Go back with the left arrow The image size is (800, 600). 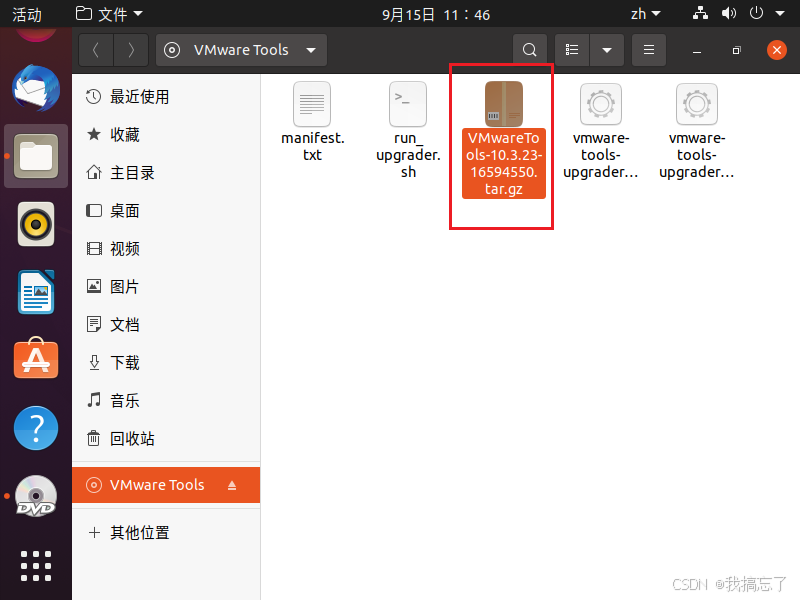pos(96,50)
